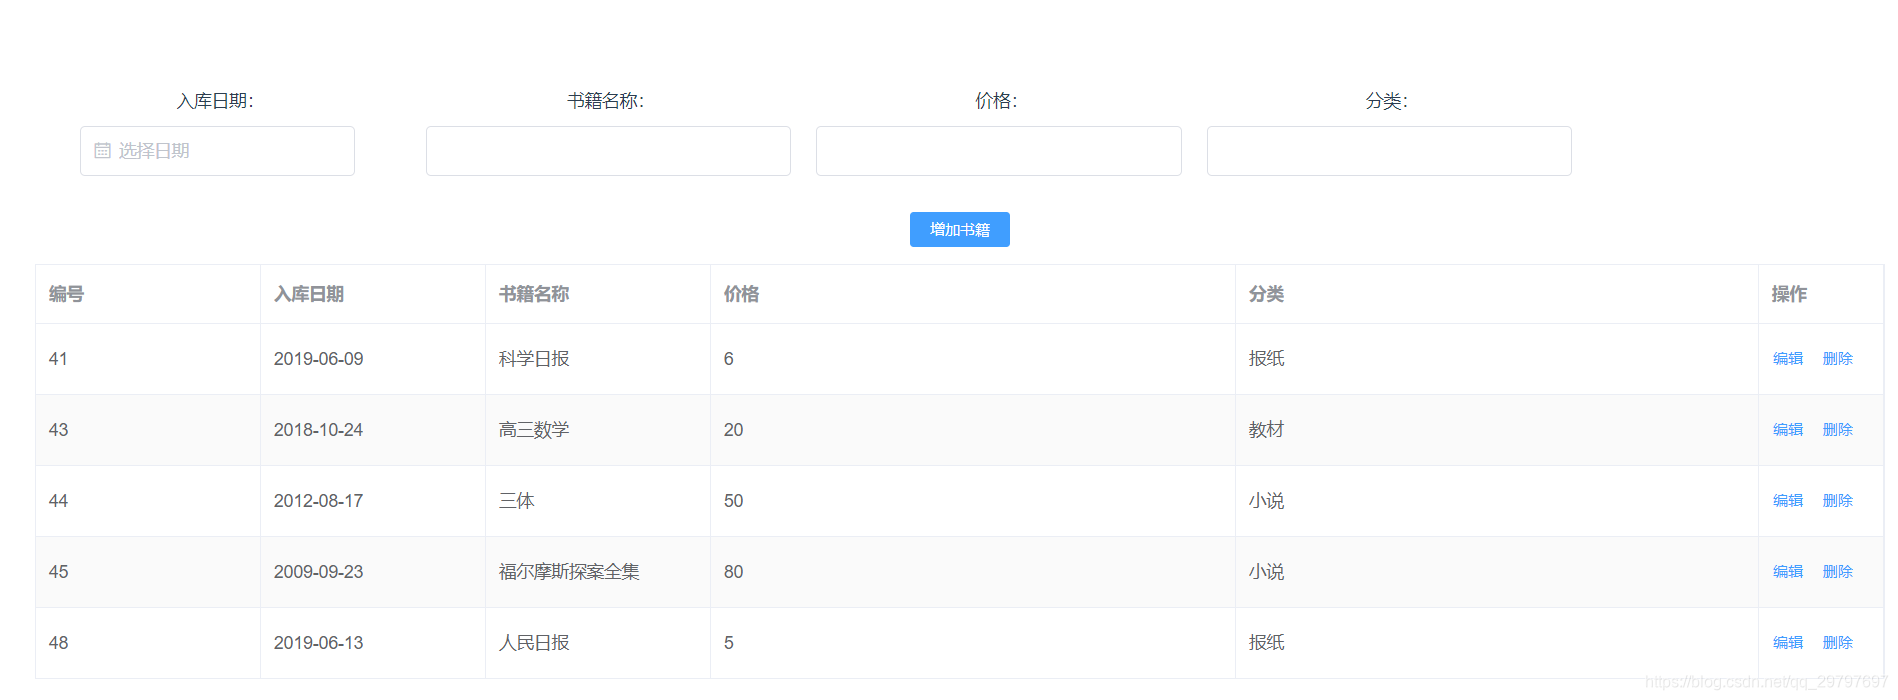Click the 入库日期 column header
Viewport: 1898px width, 700px height.
point(373,294)
